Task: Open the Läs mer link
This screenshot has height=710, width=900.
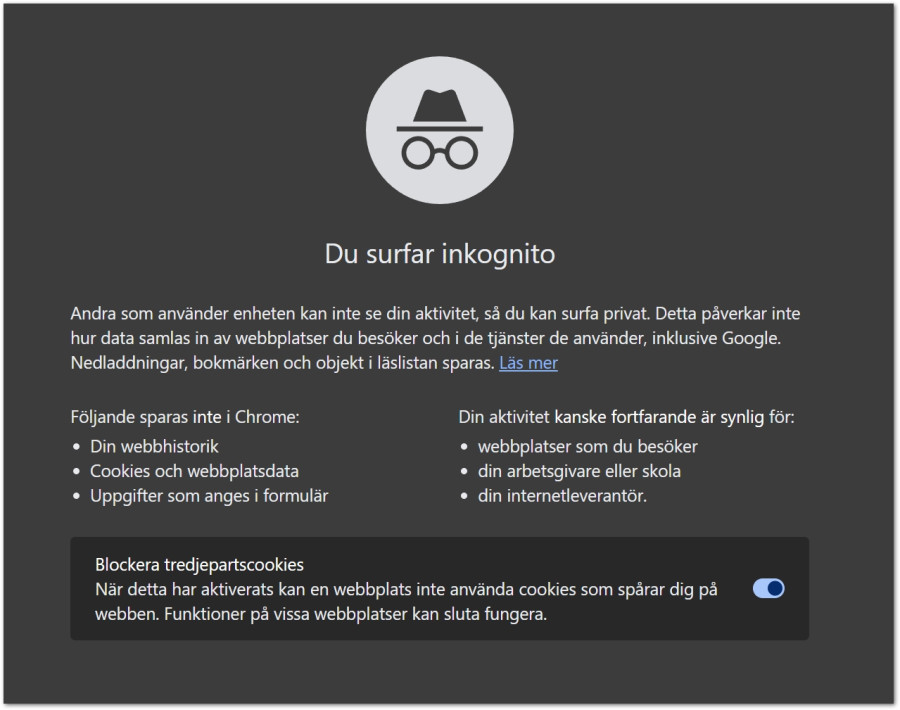Action: click(x=528, y=363)
